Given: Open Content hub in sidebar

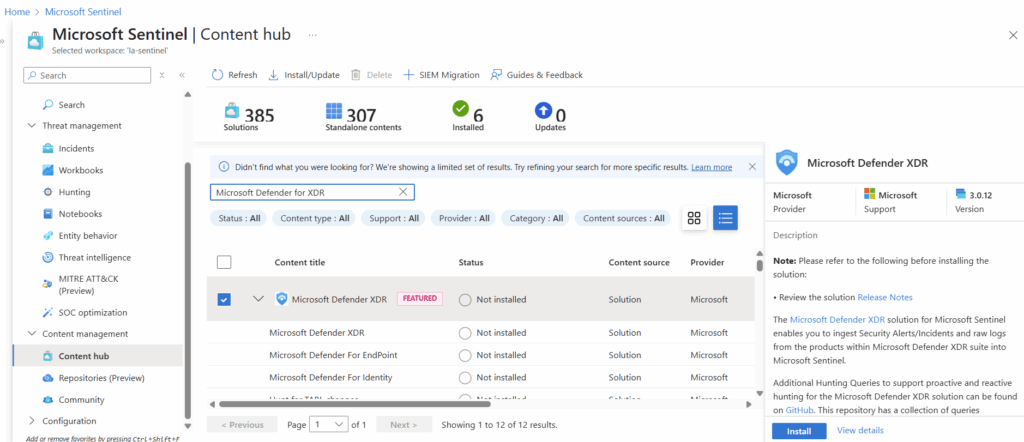Looking at the screenshot, I should pyautogui.click(x=97, y=356).
